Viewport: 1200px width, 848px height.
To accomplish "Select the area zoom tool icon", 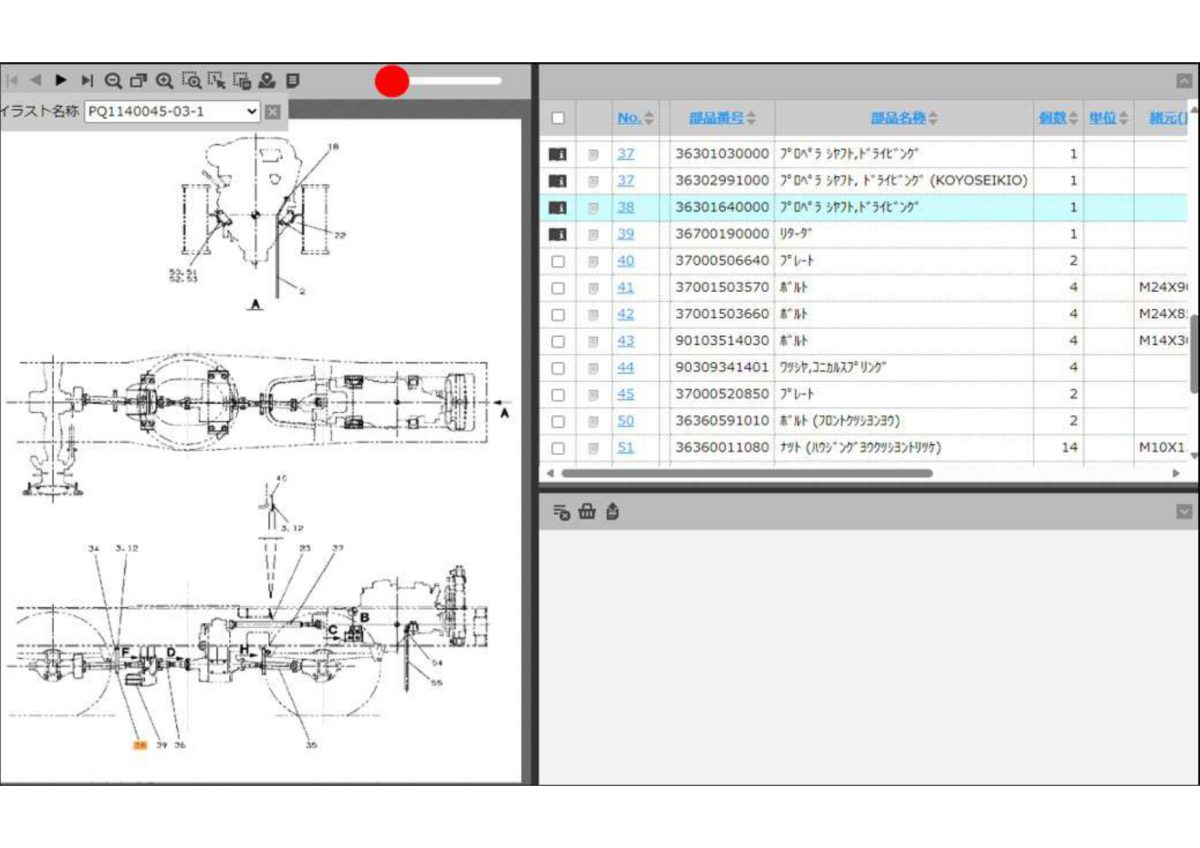I will [x=191, y=80].
